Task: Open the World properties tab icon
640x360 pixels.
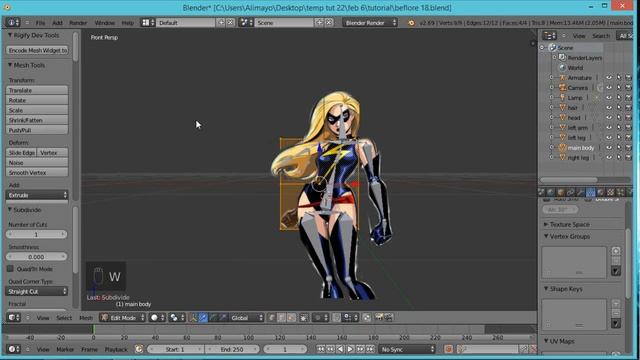Action: 551,192
